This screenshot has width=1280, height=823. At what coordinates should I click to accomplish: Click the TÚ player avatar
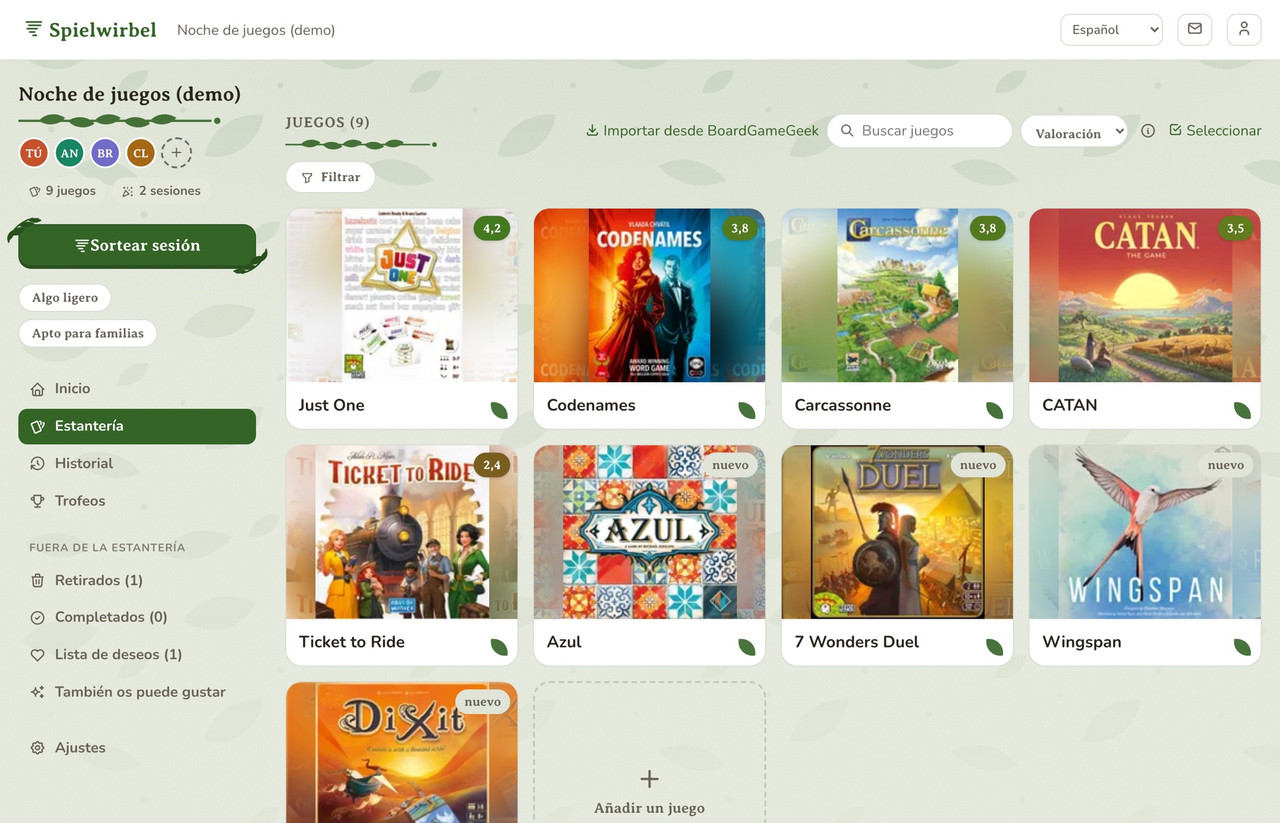click(x=34, y=153)
